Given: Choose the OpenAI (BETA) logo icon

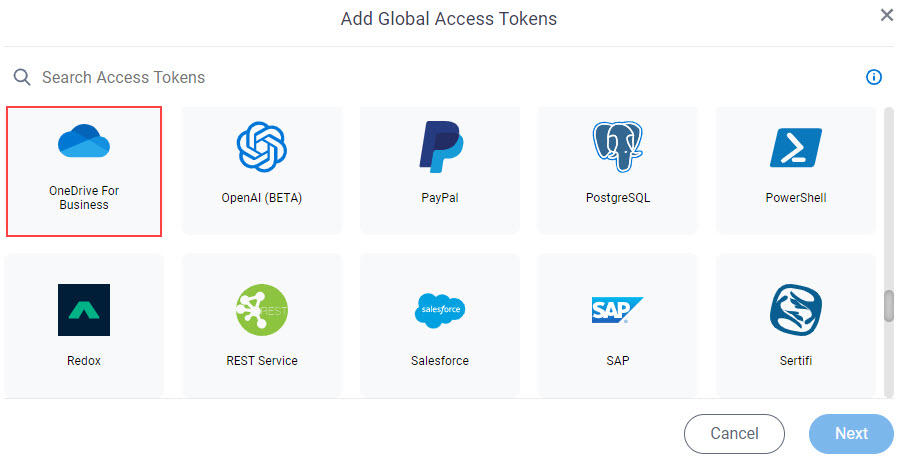Looking at the screenshot, I should click(262, 147).
